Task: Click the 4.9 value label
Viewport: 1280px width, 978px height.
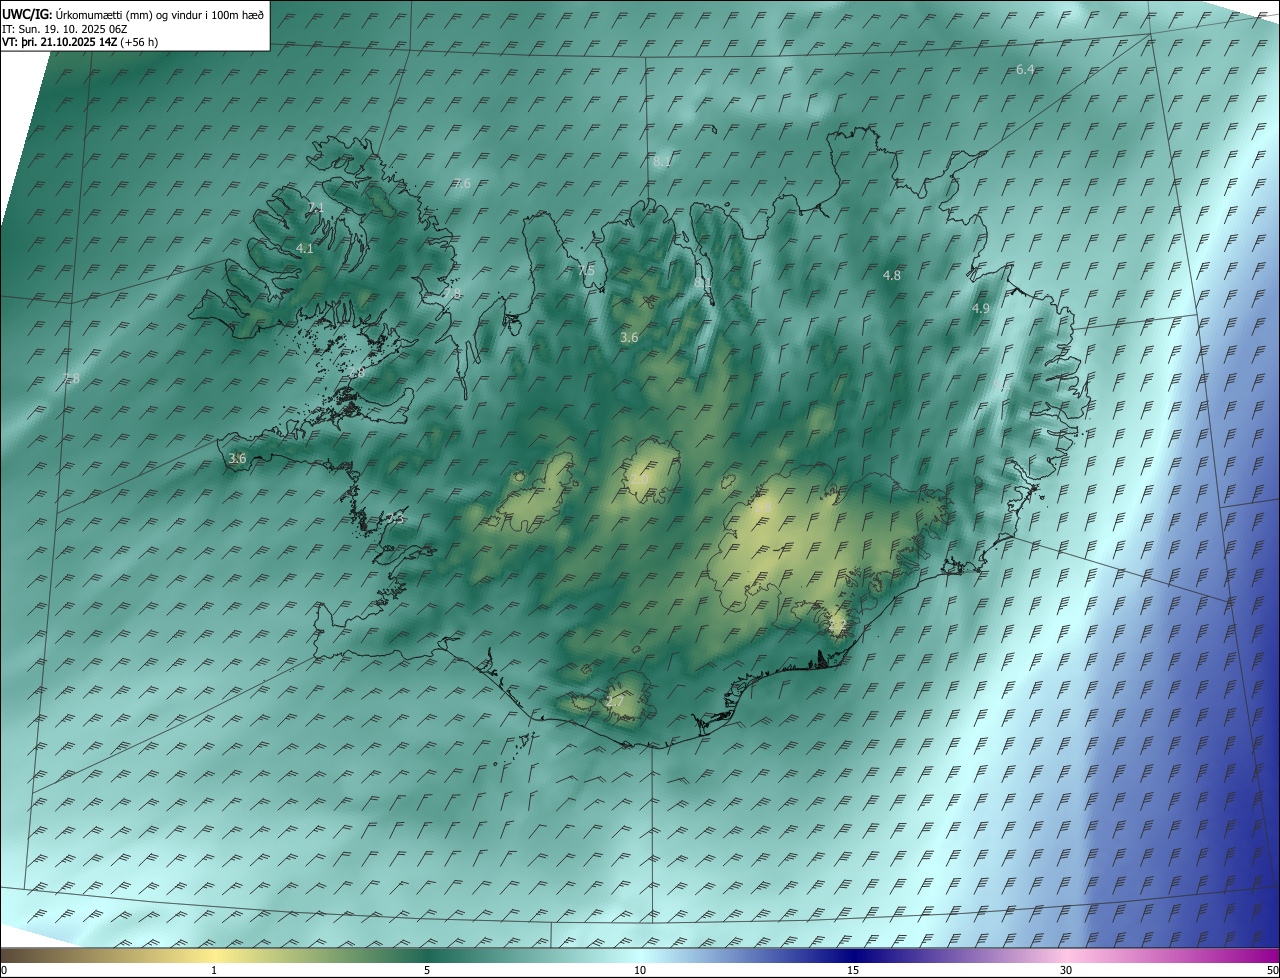Action: pyautogui.click(x=981, y=309)
